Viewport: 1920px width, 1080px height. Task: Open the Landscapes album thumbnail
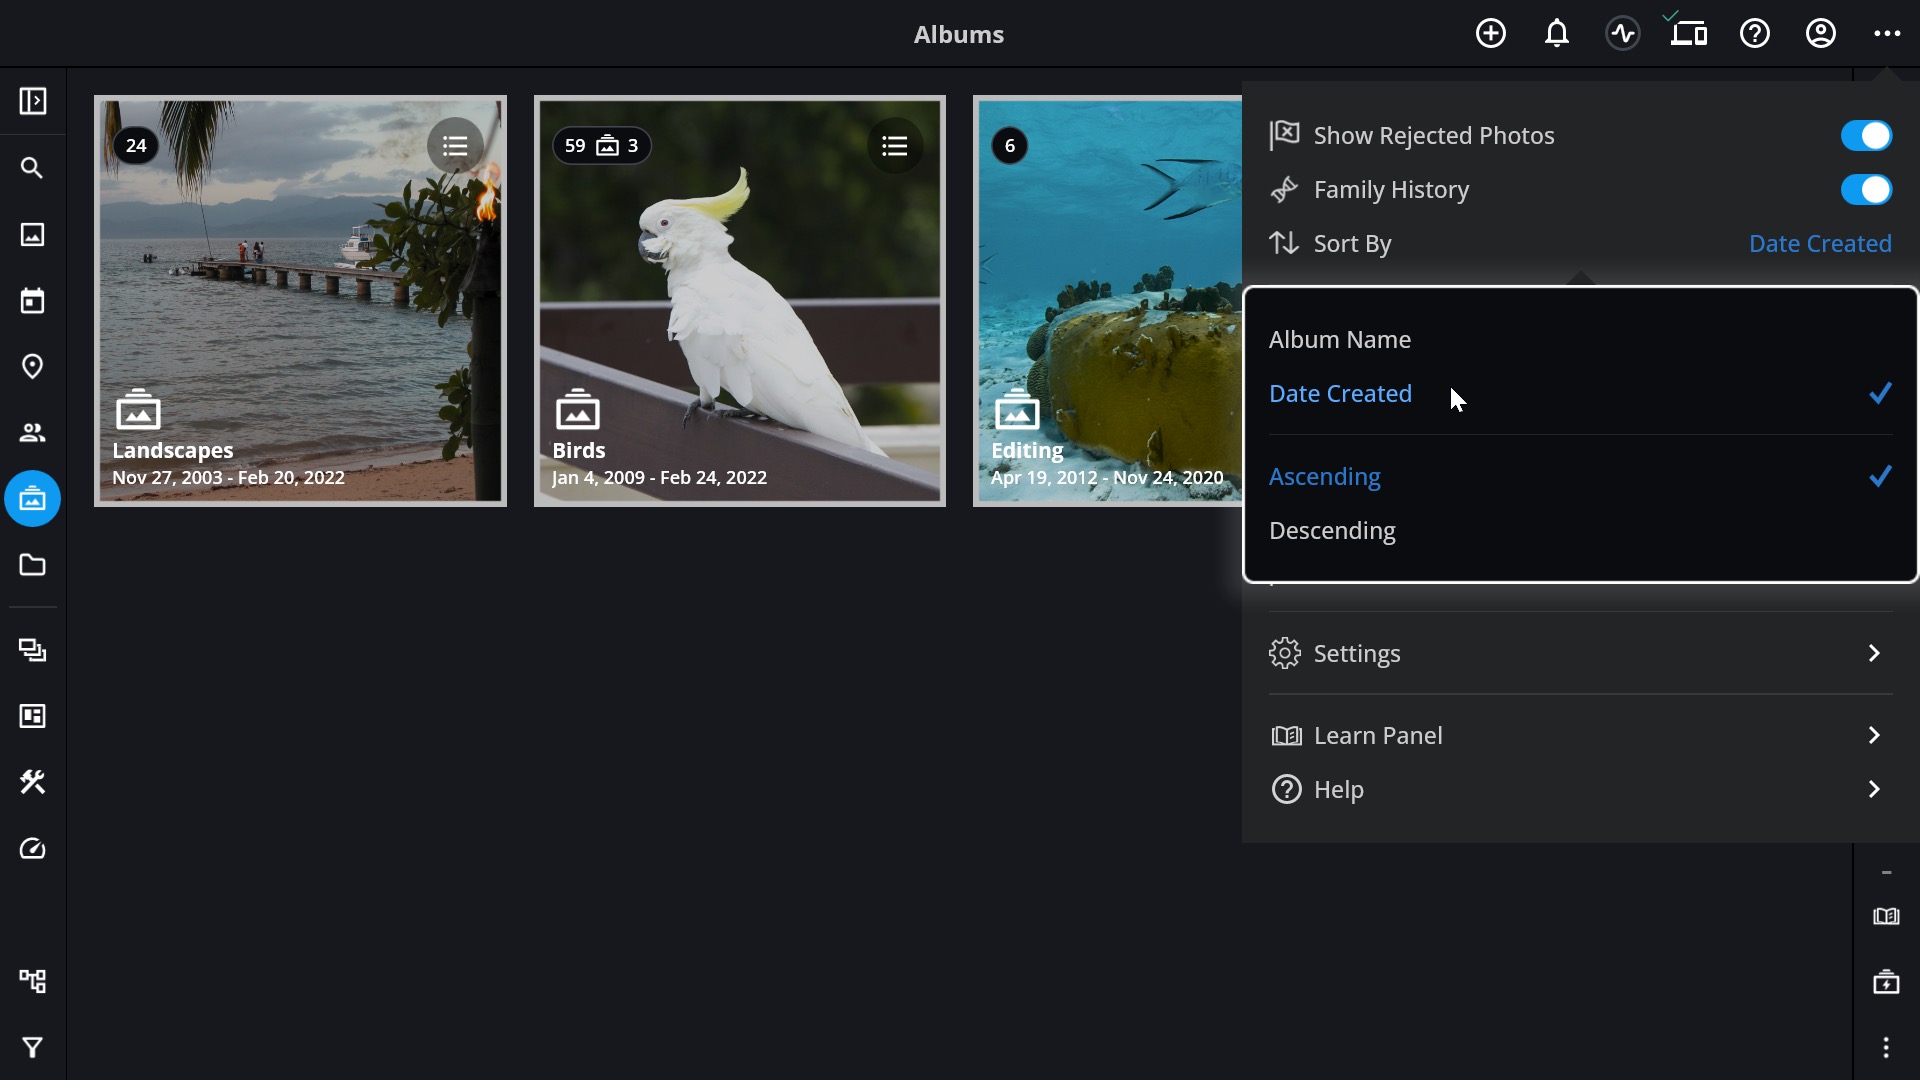point(300,301)
